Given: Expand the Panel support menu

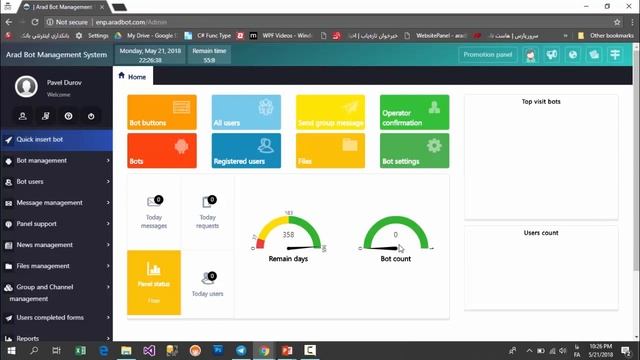Looking at the screenshot, I should point(56,224).
